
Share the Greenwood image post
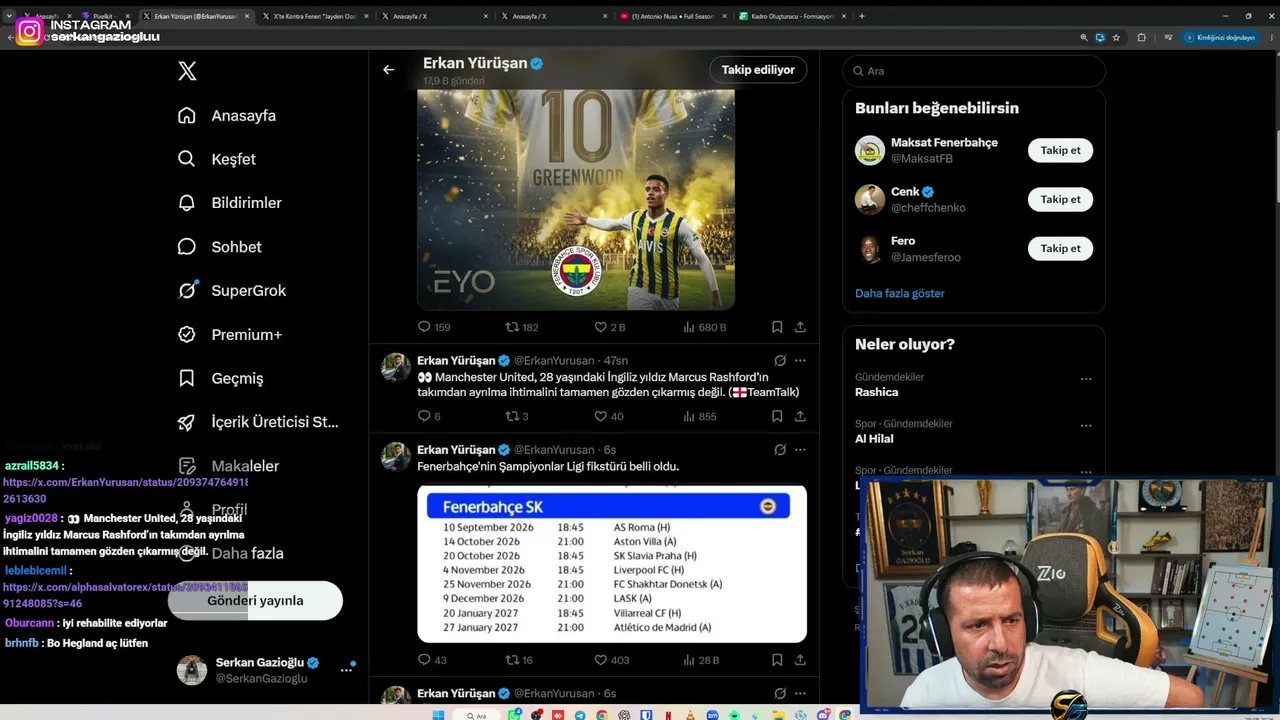800,327
